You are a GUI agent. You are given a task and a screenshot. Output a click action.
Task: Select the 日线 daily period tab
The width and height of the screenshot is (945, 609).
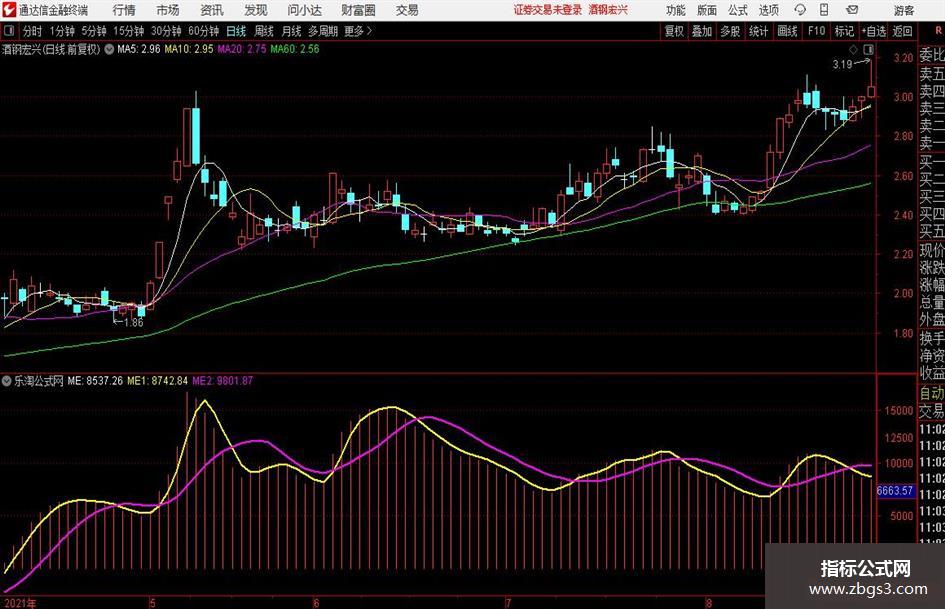[236, 31]
